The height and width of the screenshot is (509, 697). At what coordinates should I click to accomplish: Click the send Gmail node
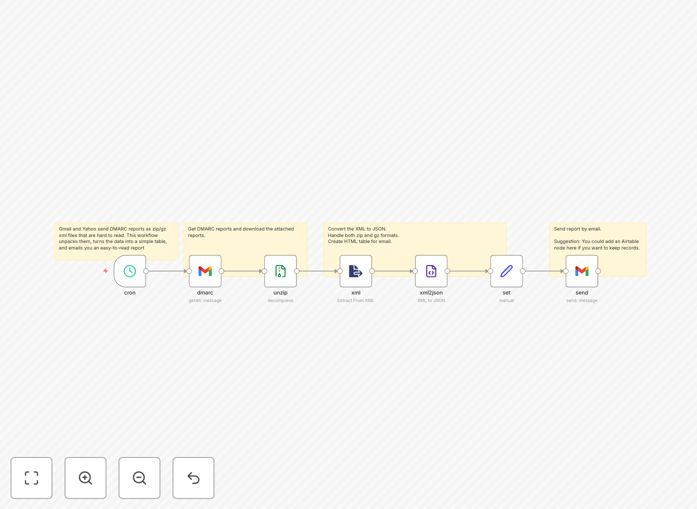[x=582, y=271]
